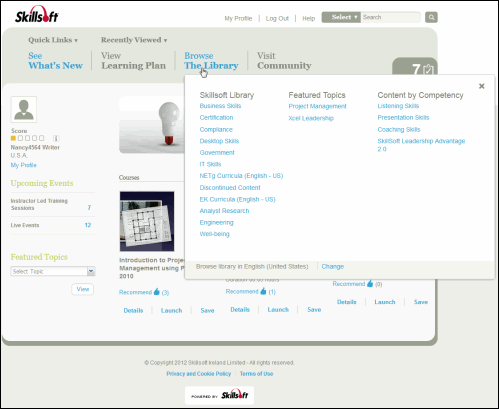This screenshot has width=499, height=409.
Task: Open Visit Community tab
Action: coord(284,61)
